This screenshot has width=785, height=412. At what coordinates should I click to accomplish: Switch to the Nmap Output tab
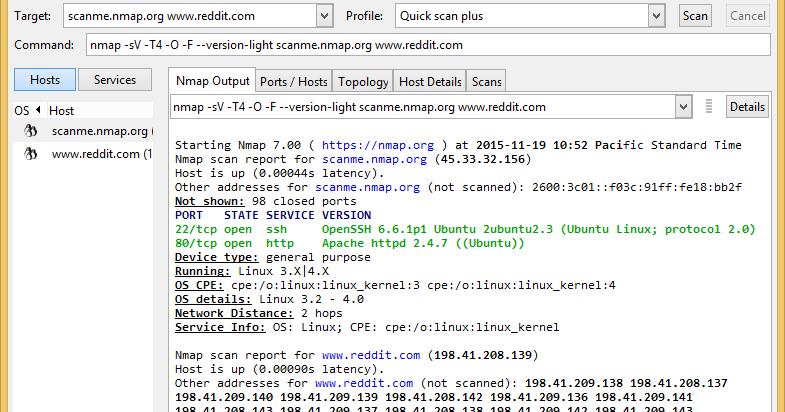[x=212, y=81]
